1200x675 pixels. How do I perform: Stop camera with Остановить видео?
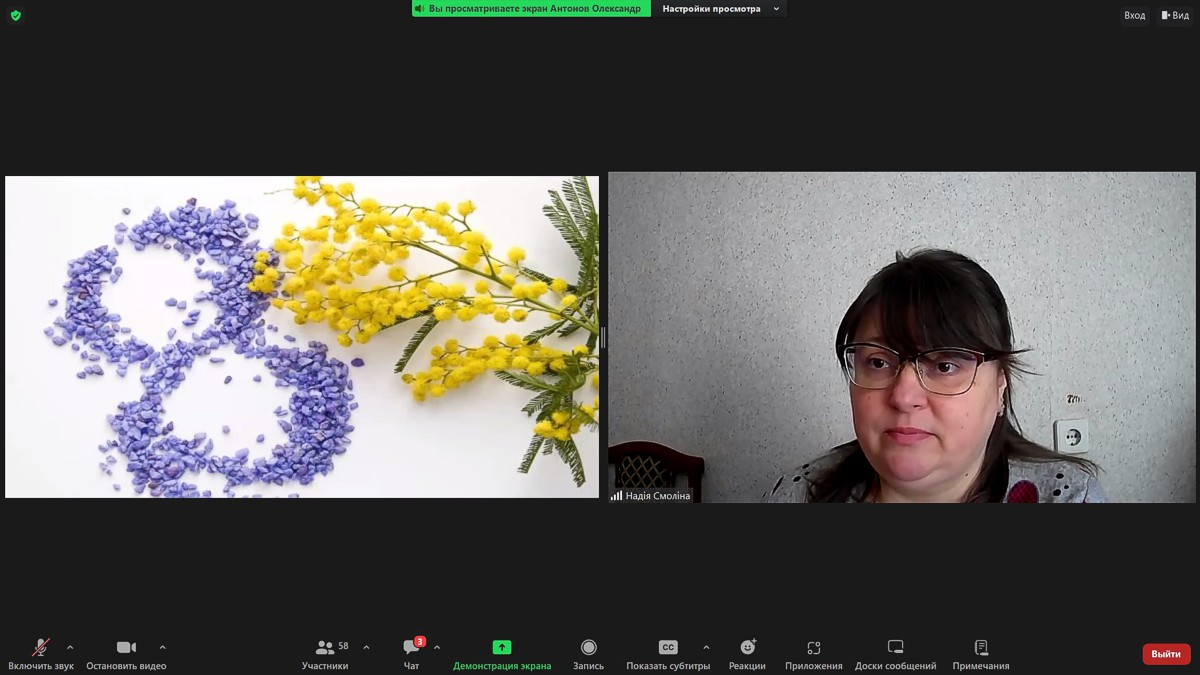[126, 654]
